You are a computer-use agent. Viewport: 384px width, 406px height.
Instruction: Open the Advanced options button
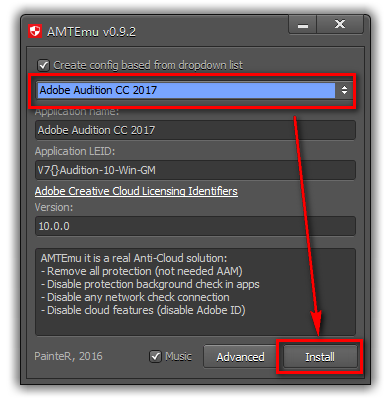[240, 357]
